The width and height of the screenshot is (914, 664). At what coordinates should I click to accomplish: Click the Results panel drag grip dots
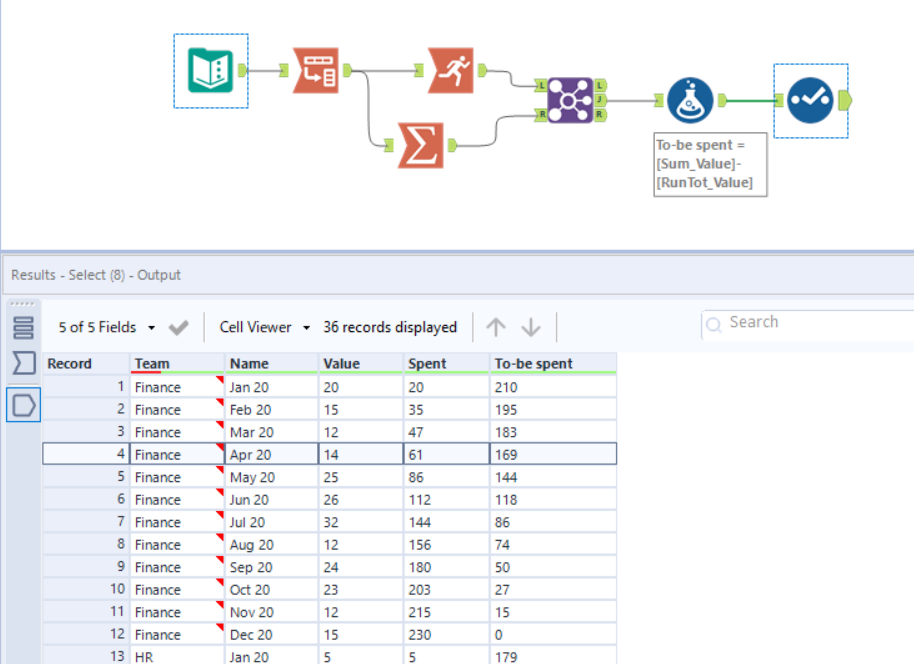coord(23,304)
